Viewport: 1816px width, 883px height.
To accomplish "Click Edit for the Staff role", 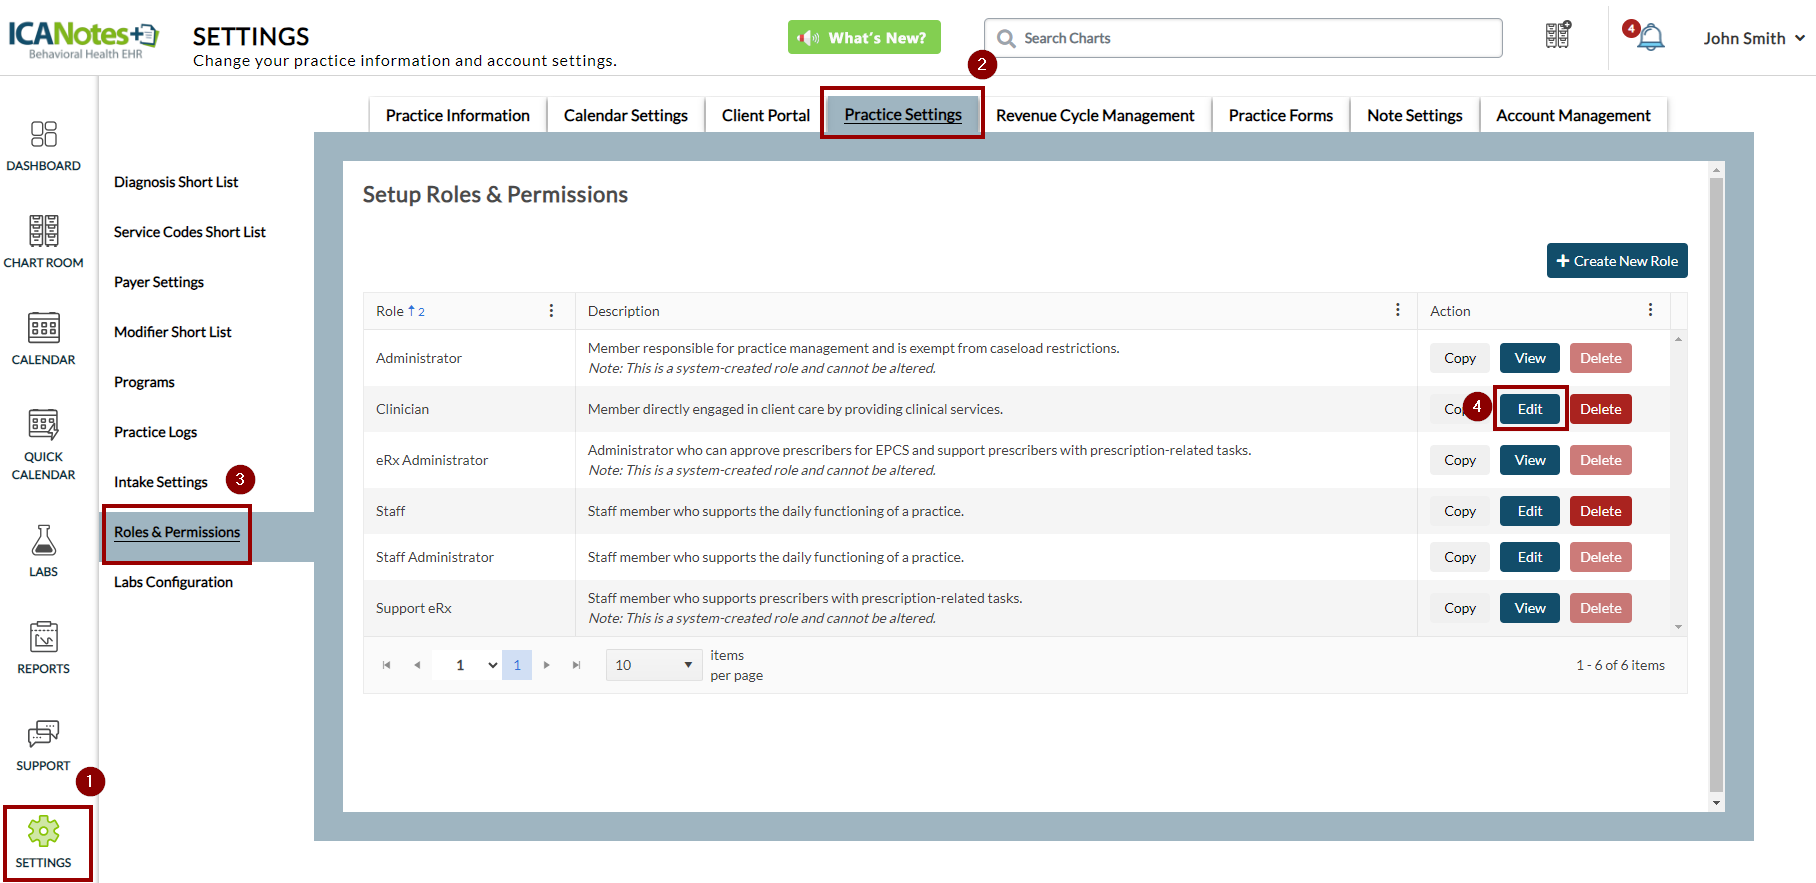I will [x=1529, y=511].
